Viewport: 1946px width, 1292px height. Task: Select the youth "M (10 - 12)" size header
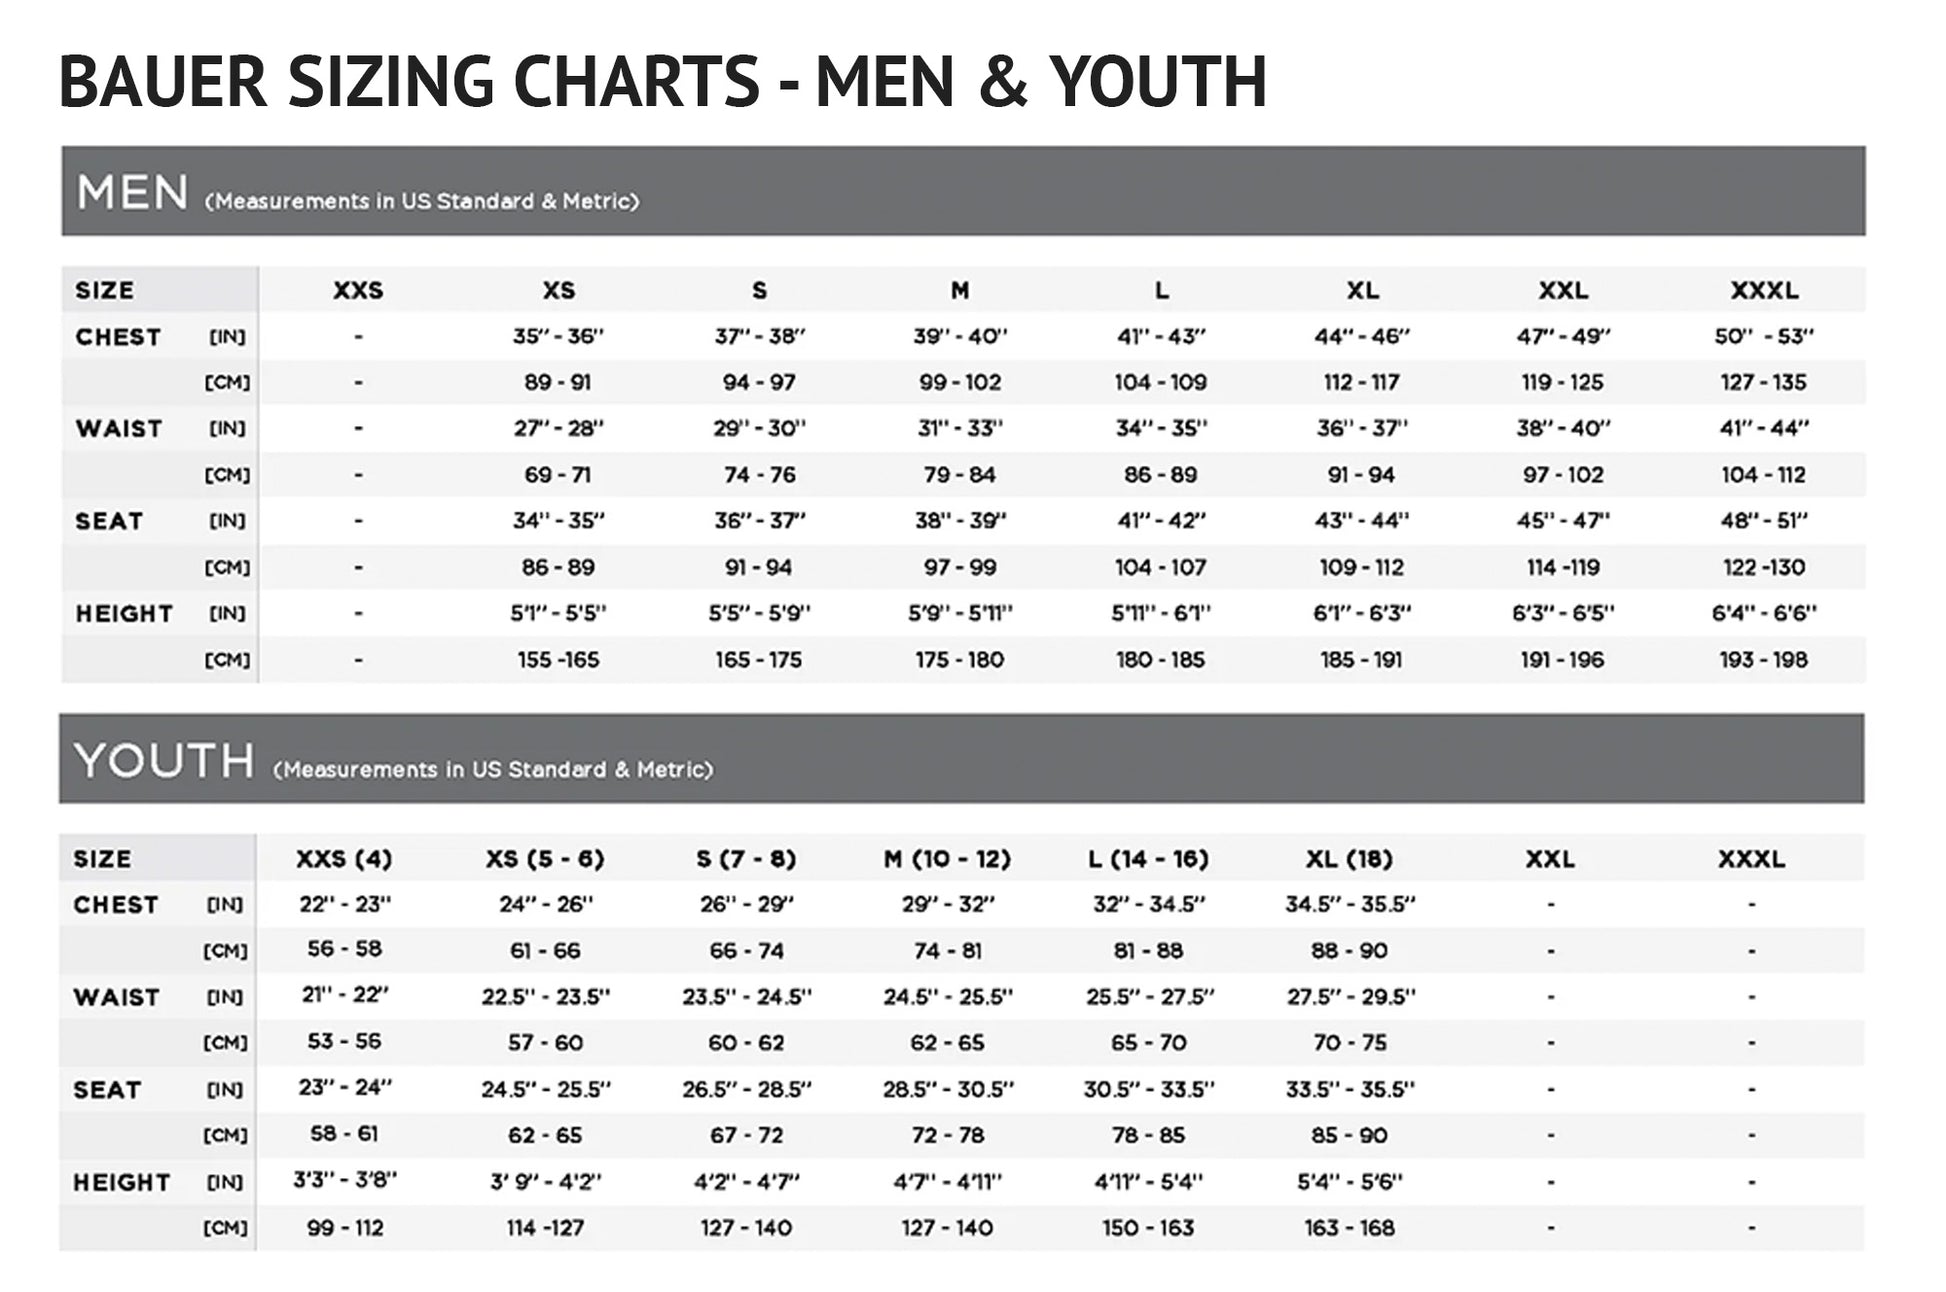click(947, 859)
